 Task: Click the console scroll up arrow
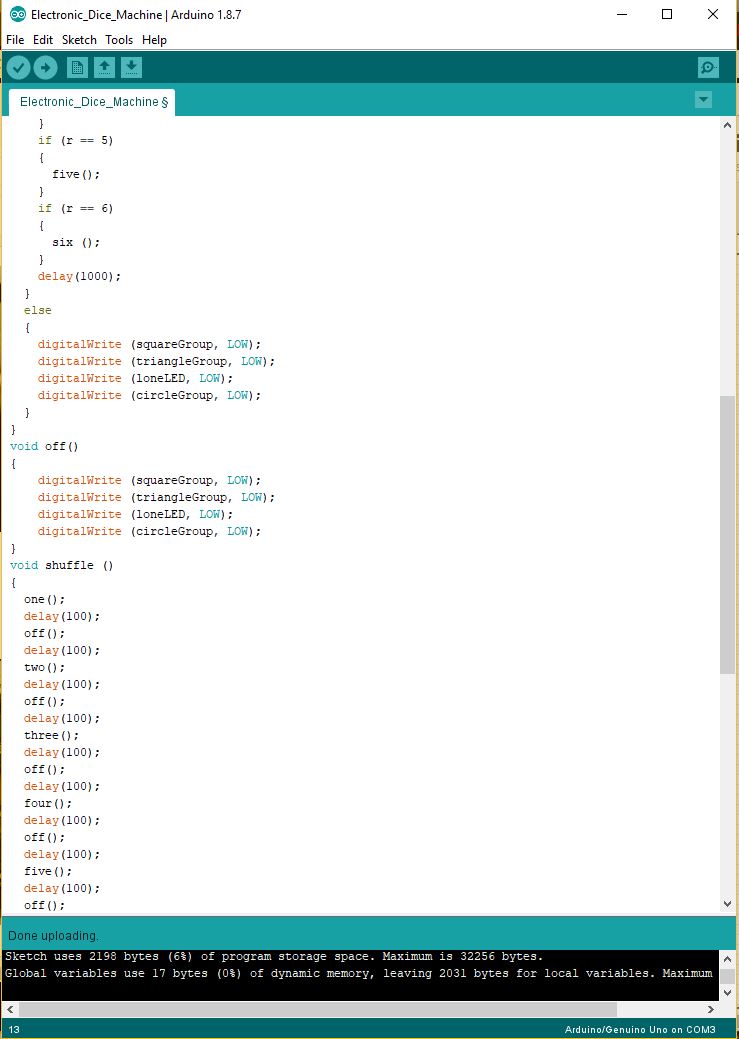point(727,959)
